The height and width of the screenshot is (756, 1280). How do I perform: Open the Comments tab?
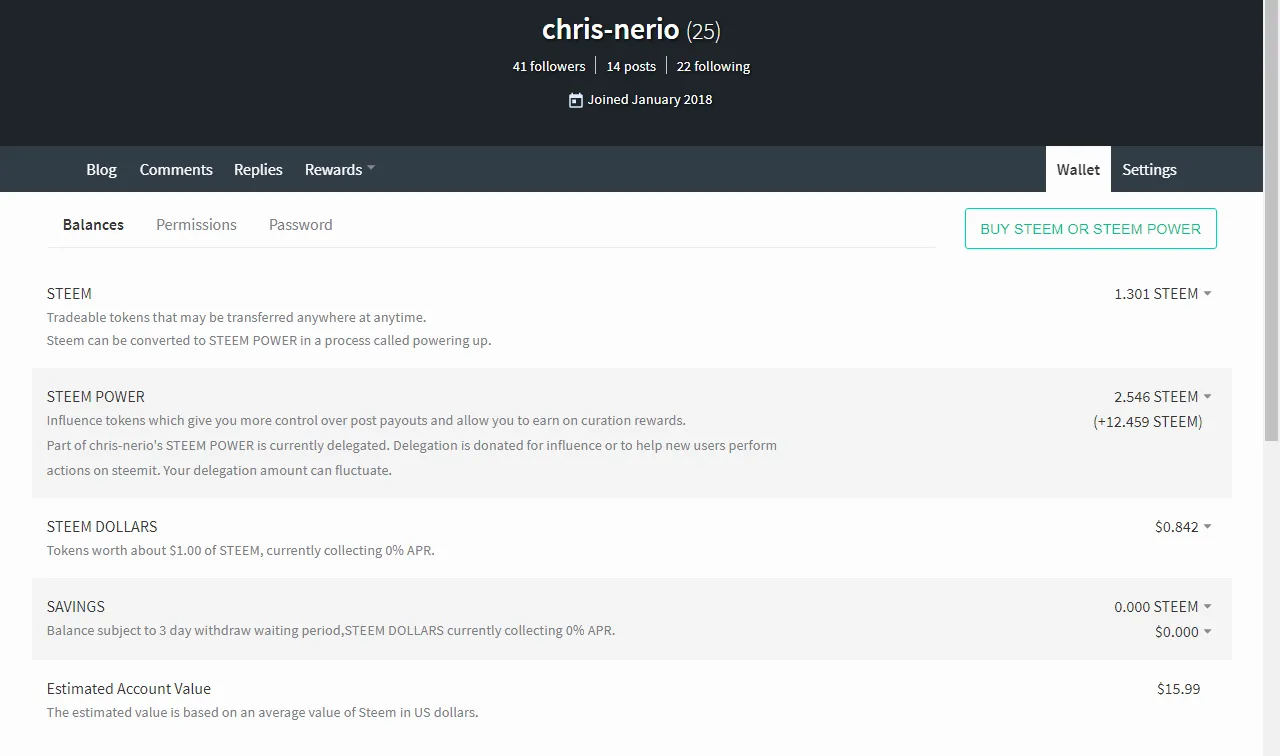click(176, 169)
